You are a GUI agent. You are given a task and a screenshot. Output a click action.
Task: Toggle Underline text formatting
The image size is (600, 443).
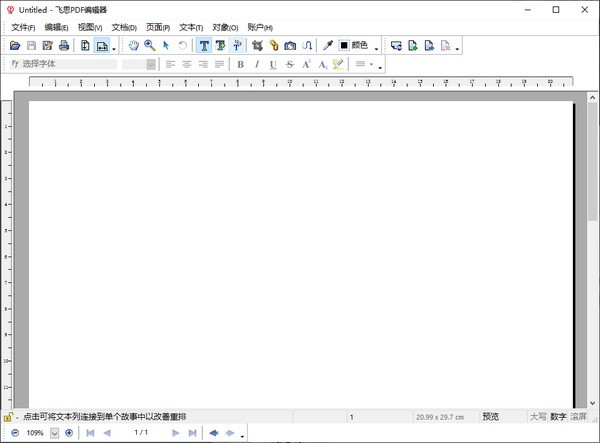click(x=273, y=65)
